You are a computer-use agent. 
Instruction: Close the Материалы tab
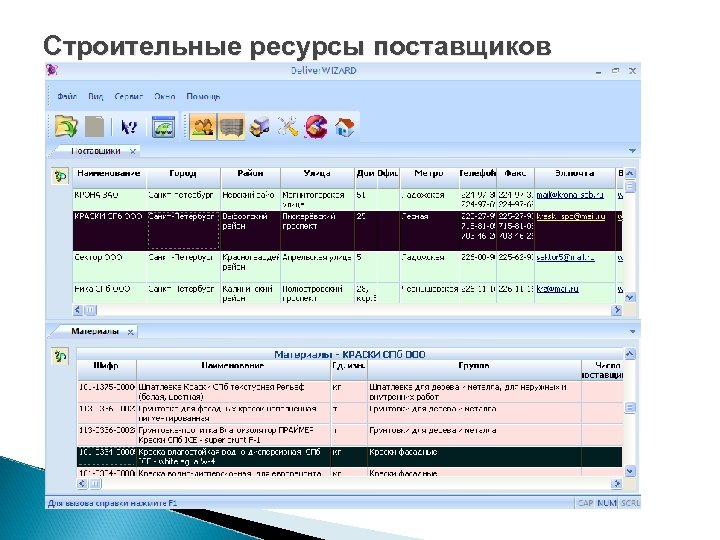pos(131,332)
